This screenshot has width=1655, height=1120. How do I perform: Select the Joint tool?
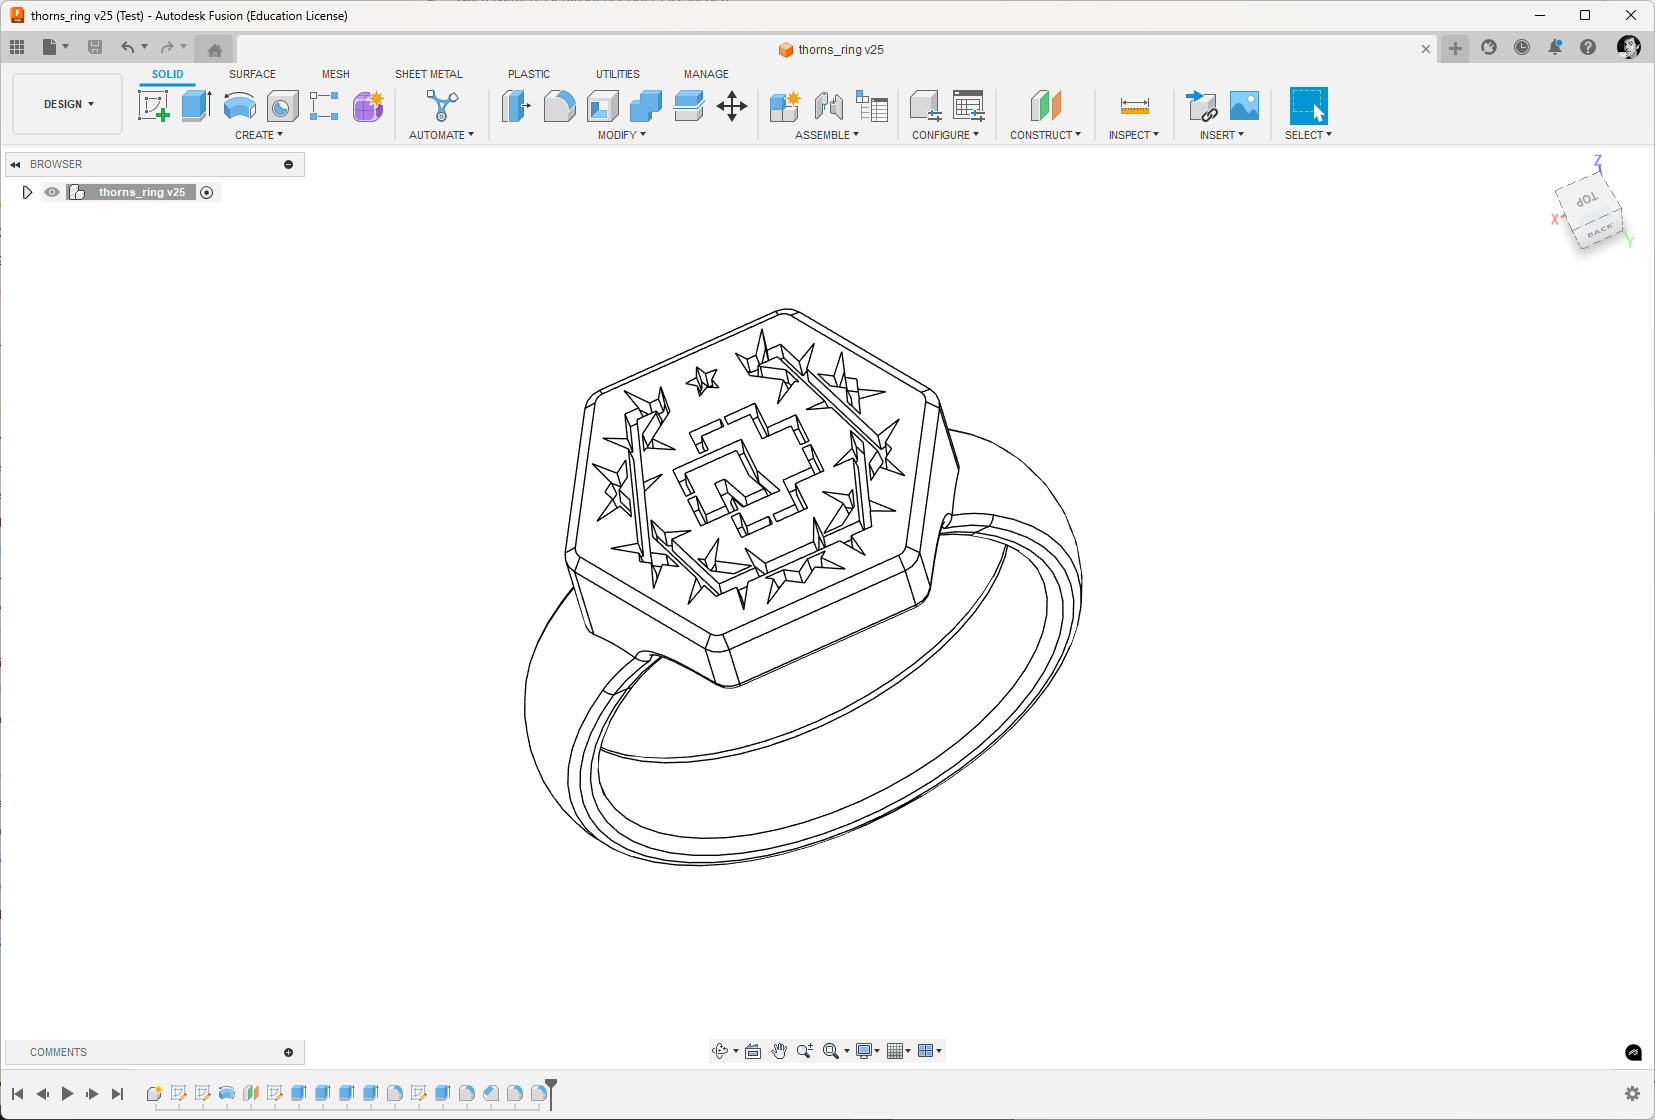(x=828, y=106)
